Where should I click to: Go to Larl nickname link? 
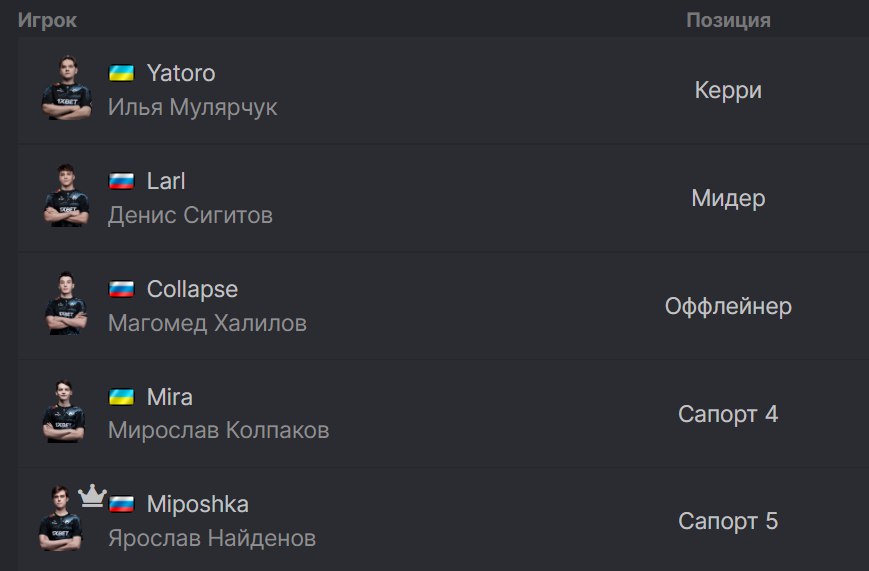166,181
